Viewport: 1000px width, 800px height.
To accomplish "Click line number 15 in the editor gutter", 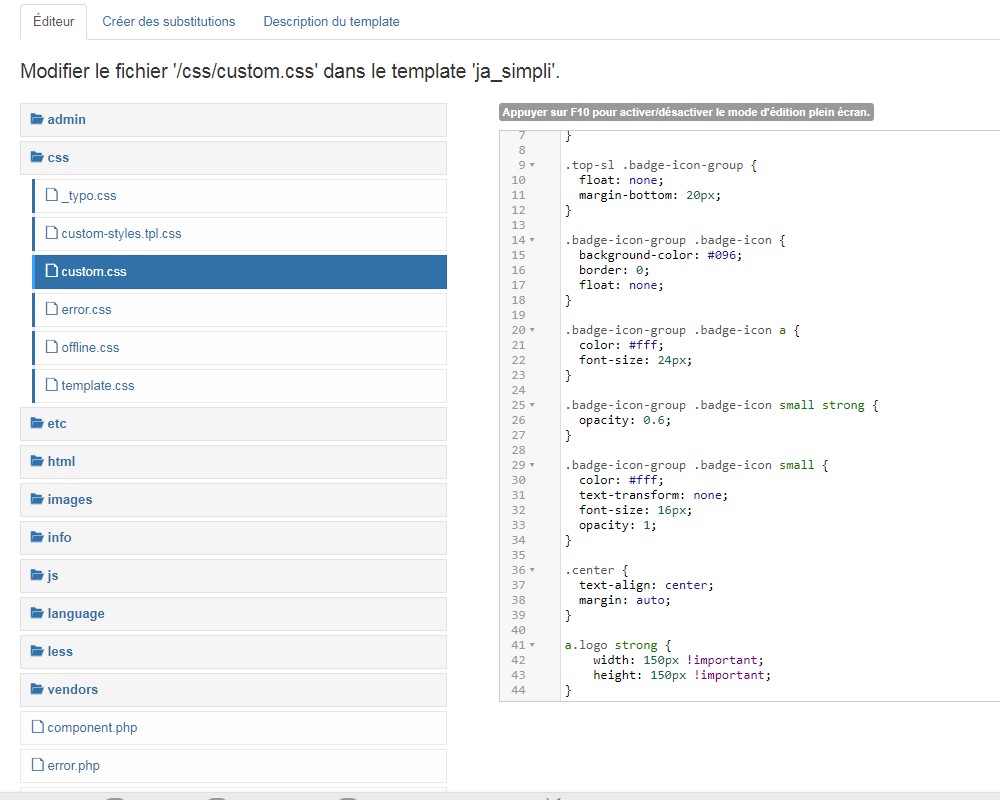I will pos(523,255).
